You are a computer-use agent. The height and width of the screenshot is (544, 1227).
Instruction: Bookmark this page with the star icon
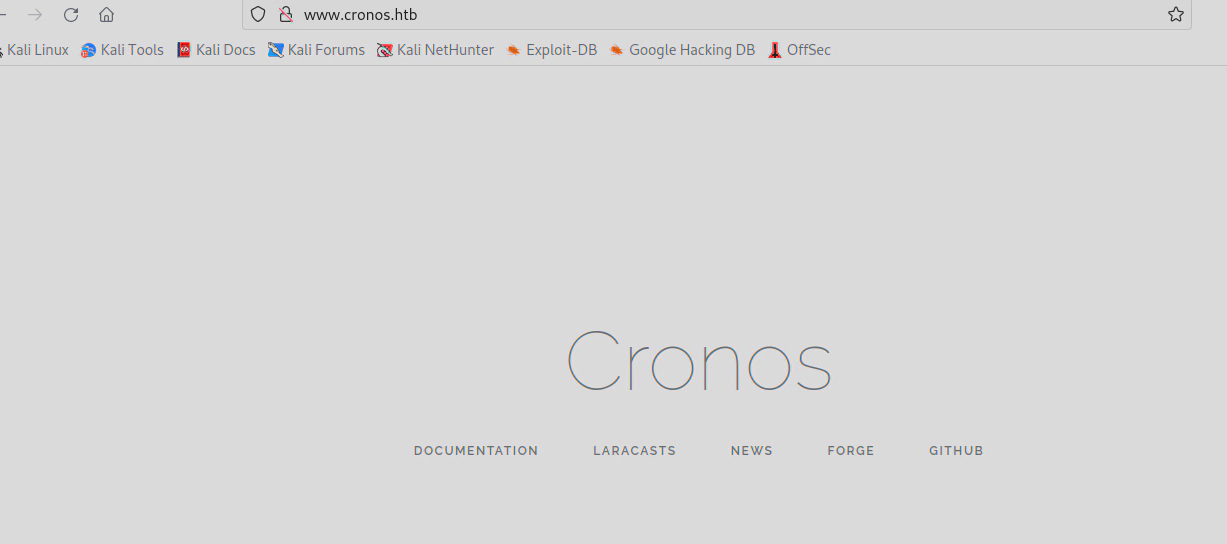tap(1176, 15)
